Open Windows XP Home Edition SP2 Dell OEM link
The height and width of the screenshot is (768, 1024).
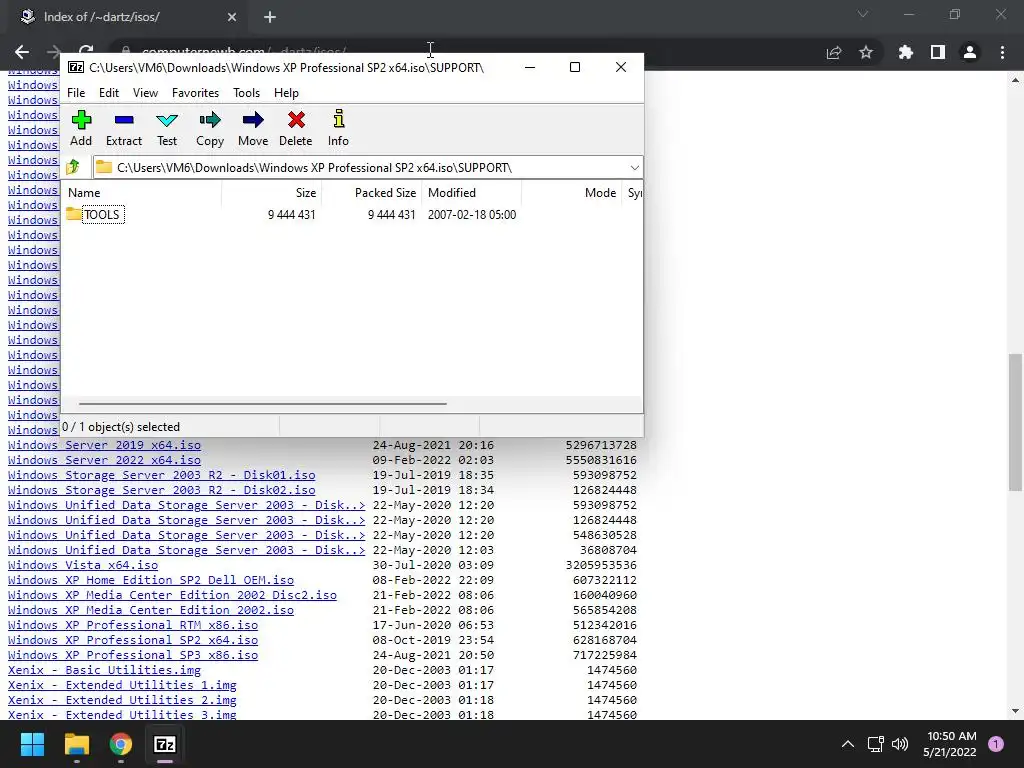(x=151, y=580)
